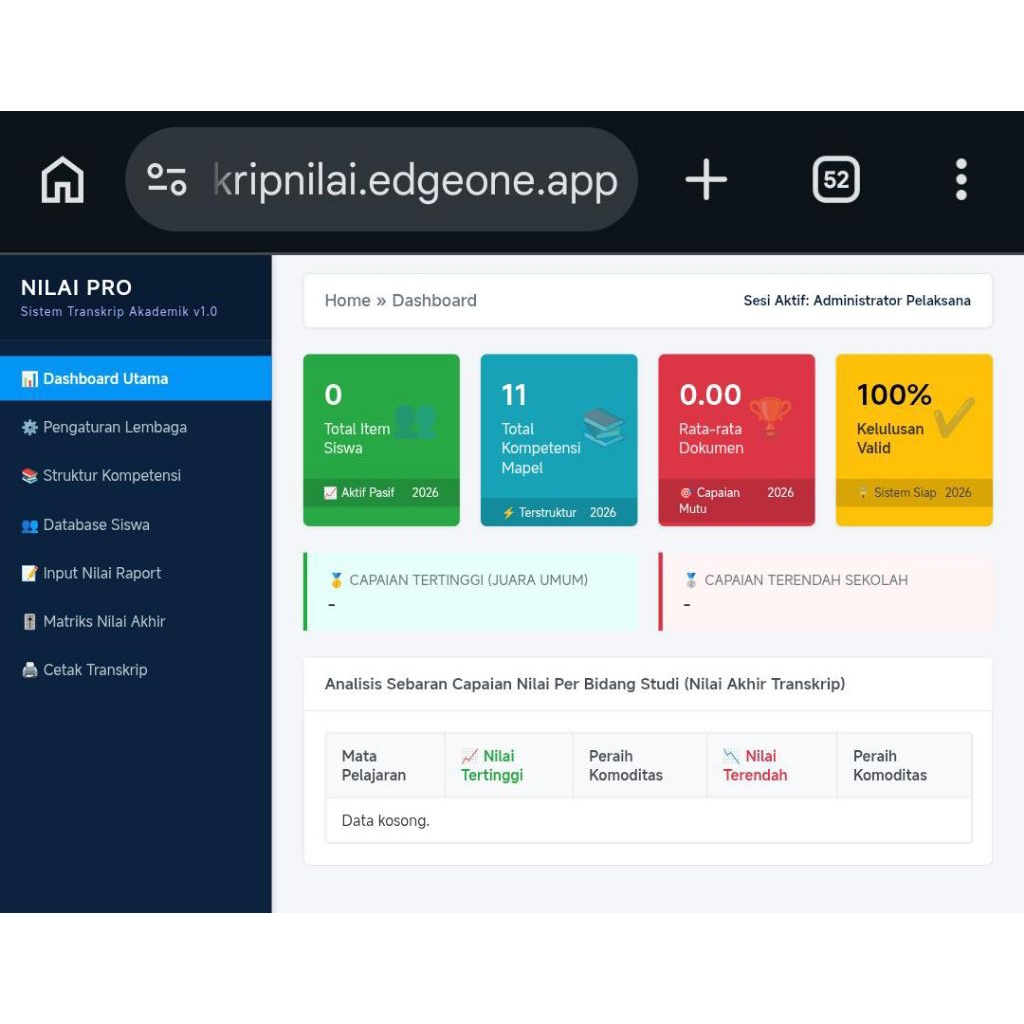Open Matriks Nilai Akhir menu item
Image resolution: width=1024 pixels, height=1024 pixels.
pyautogui.click(x=136, y=621)
